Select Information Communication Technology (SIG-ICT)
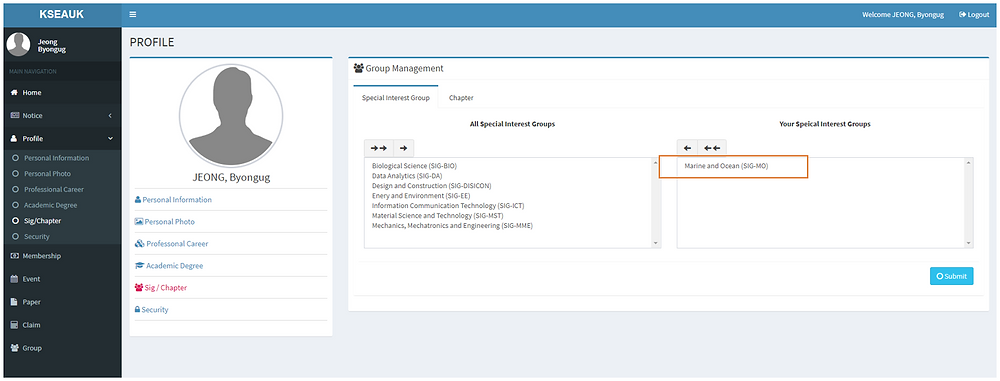This screenshot has height=381, width=1000. [448, 205]
